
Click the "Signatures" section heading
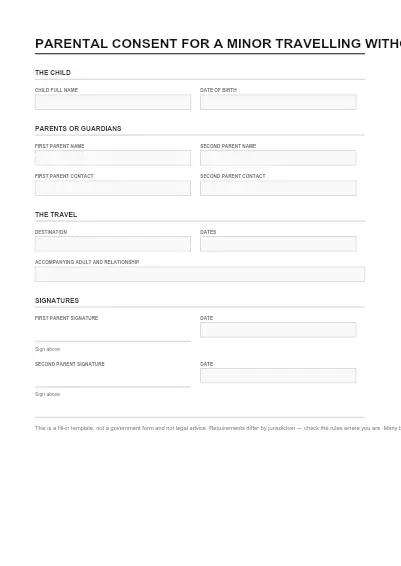[x=57, y=301]
